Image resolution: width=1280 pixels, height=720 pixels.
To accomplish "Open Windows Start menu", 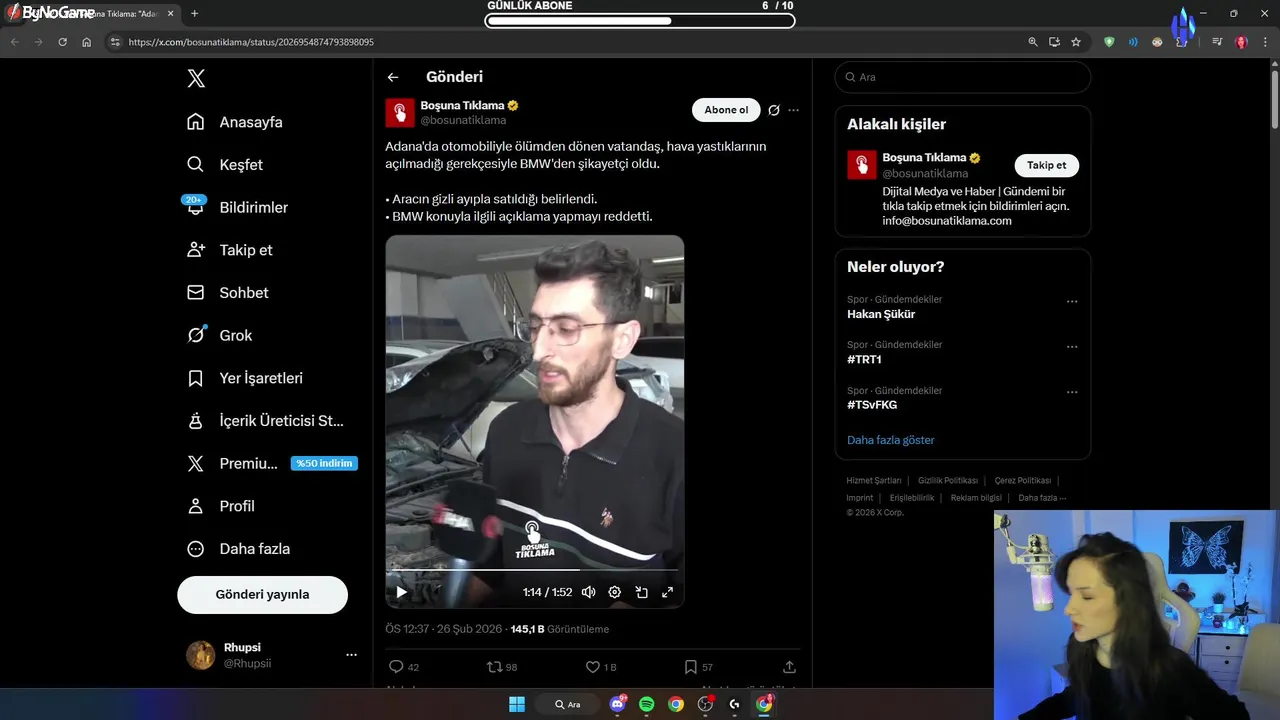I will (517, 704).
